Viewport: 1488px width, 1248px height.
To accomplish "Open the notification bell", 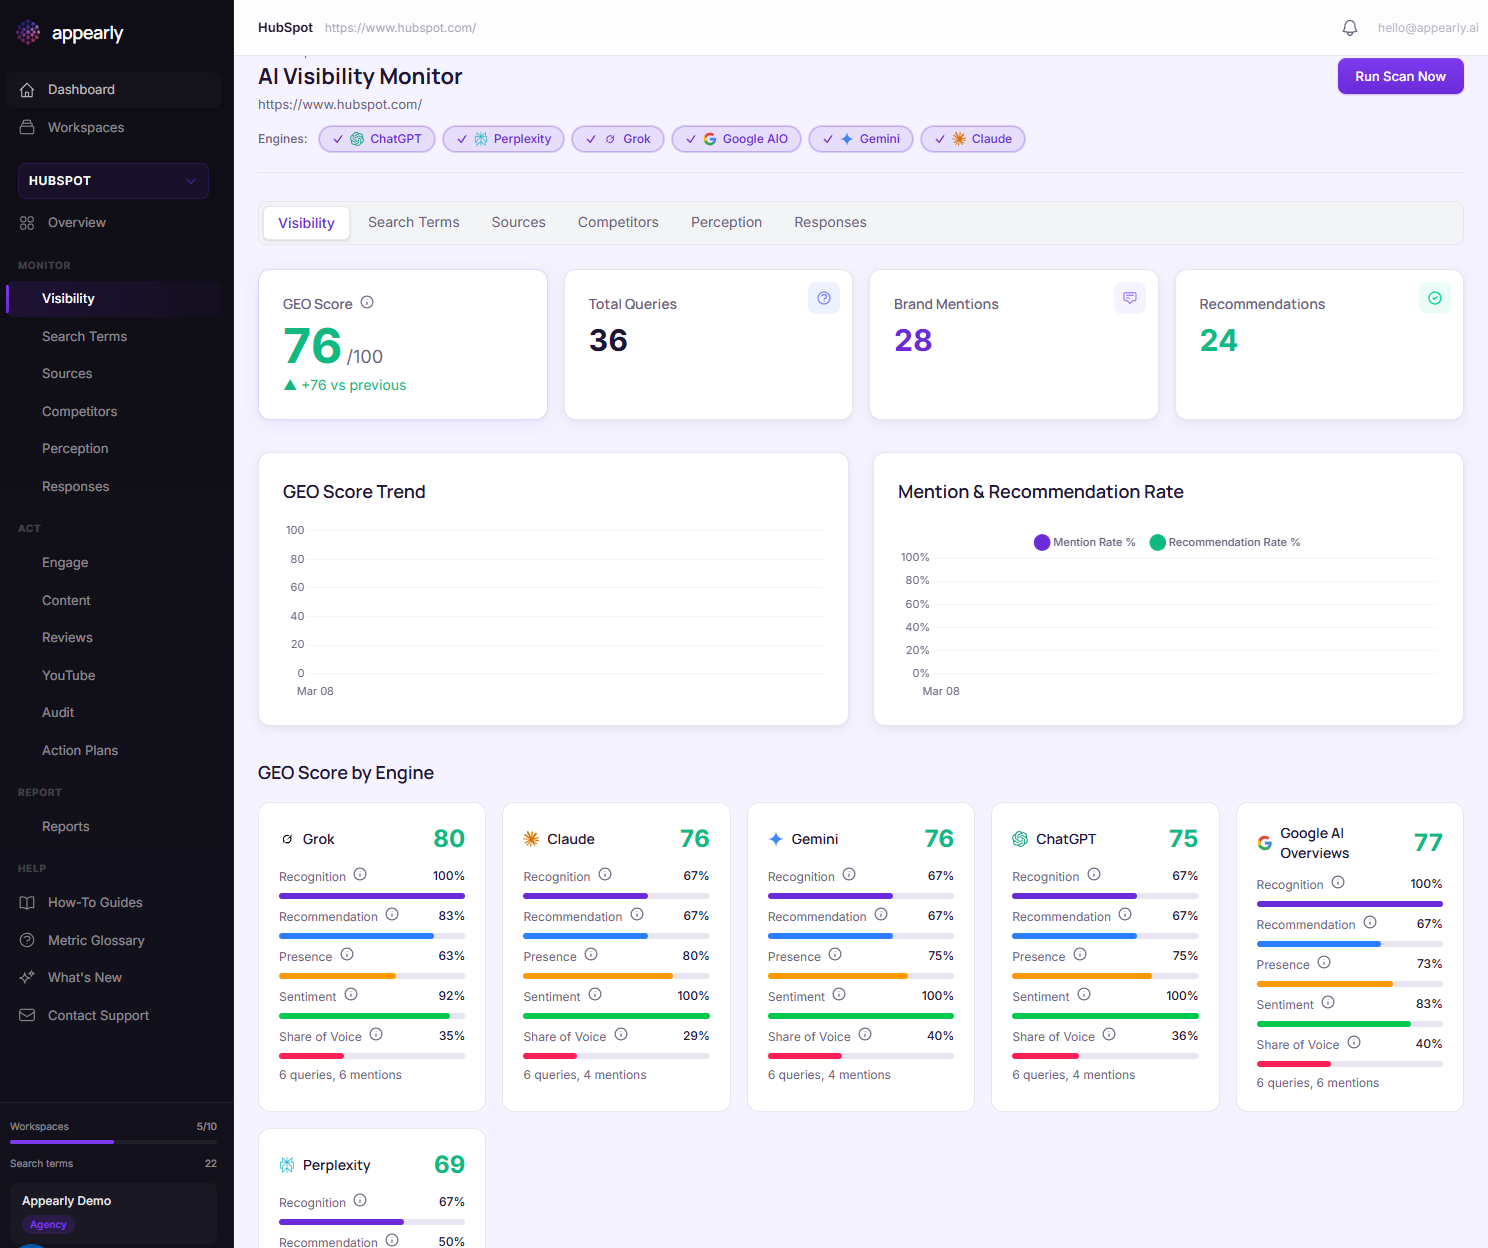I will click(x=1349, y=27).
